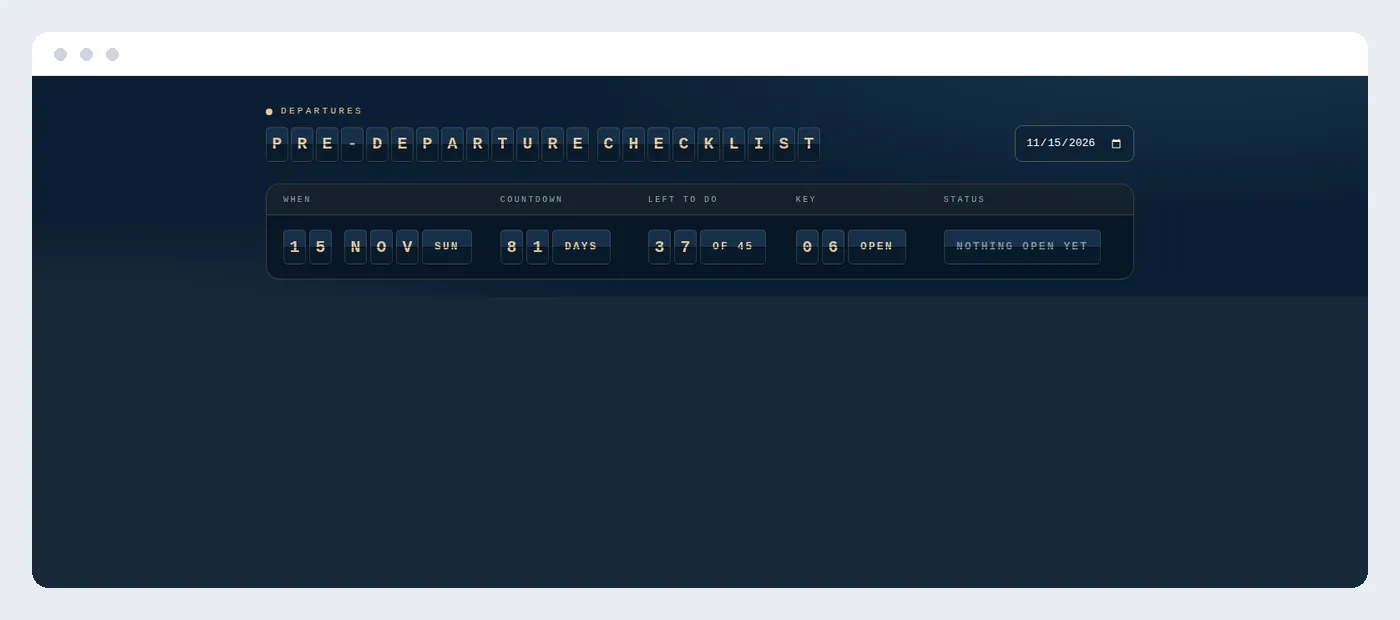
Task: Click the DAYS countdown flap tile
Action: pyautogui.click(x=581, y=247)
